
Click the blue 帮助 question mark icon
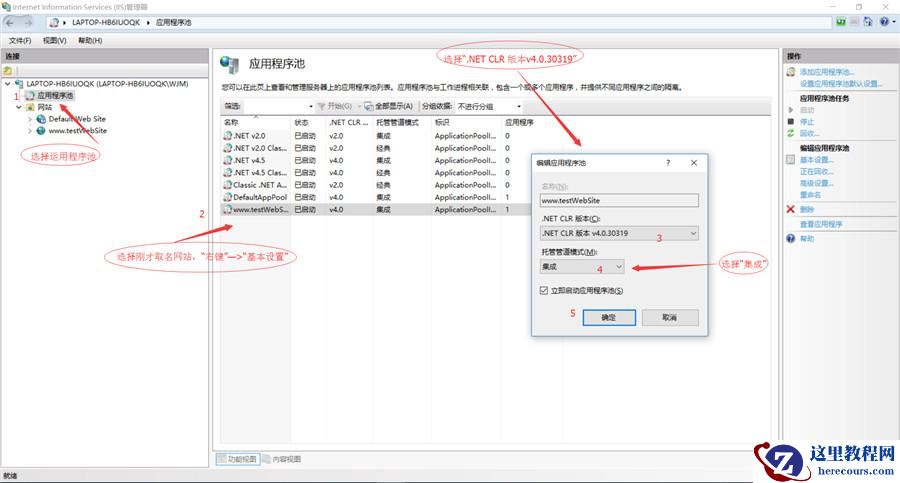(x=791, y=238)
